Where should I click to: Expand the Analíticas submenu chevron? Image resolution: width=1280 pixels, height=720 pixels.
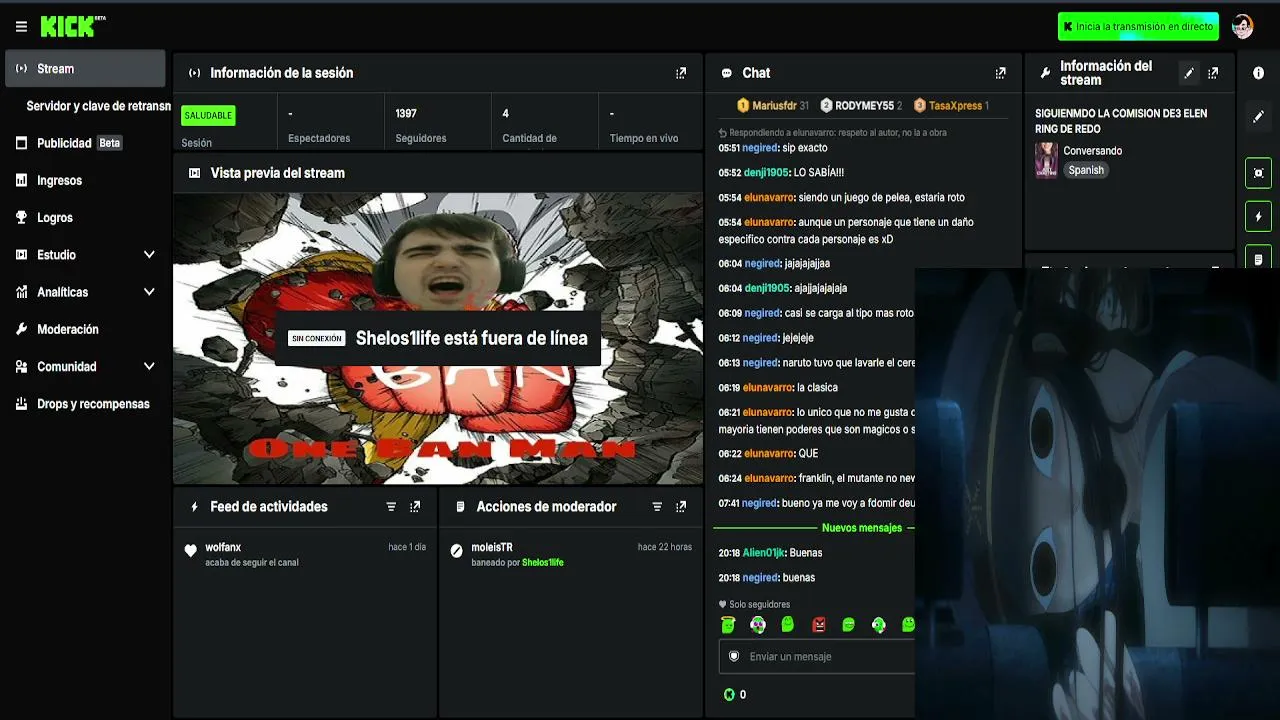(149, 292)
